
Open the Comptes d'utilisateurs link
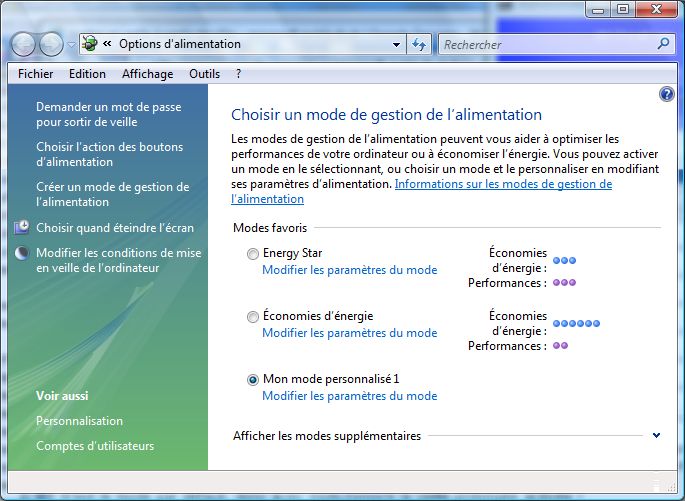tap(95, 446)
